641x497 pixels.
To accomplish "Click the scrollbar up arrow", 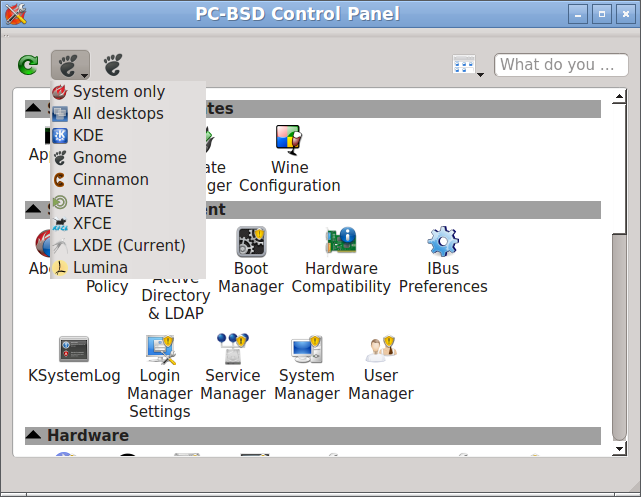I will tap(619, 96).
